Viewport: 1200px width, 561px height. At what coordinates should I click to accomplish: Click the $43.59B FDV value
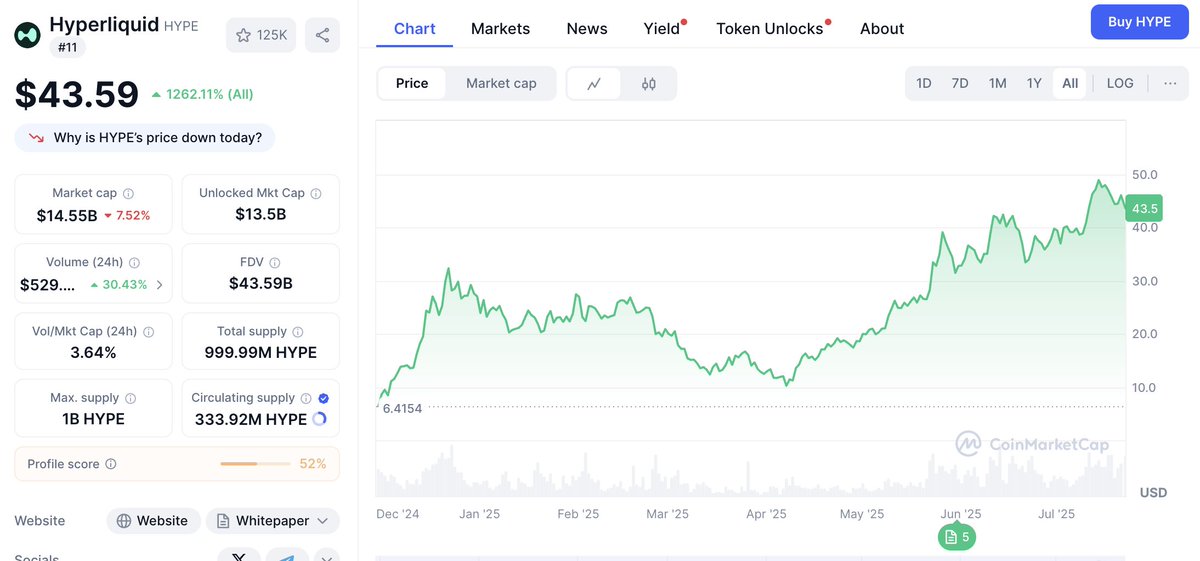click(261, 283)
